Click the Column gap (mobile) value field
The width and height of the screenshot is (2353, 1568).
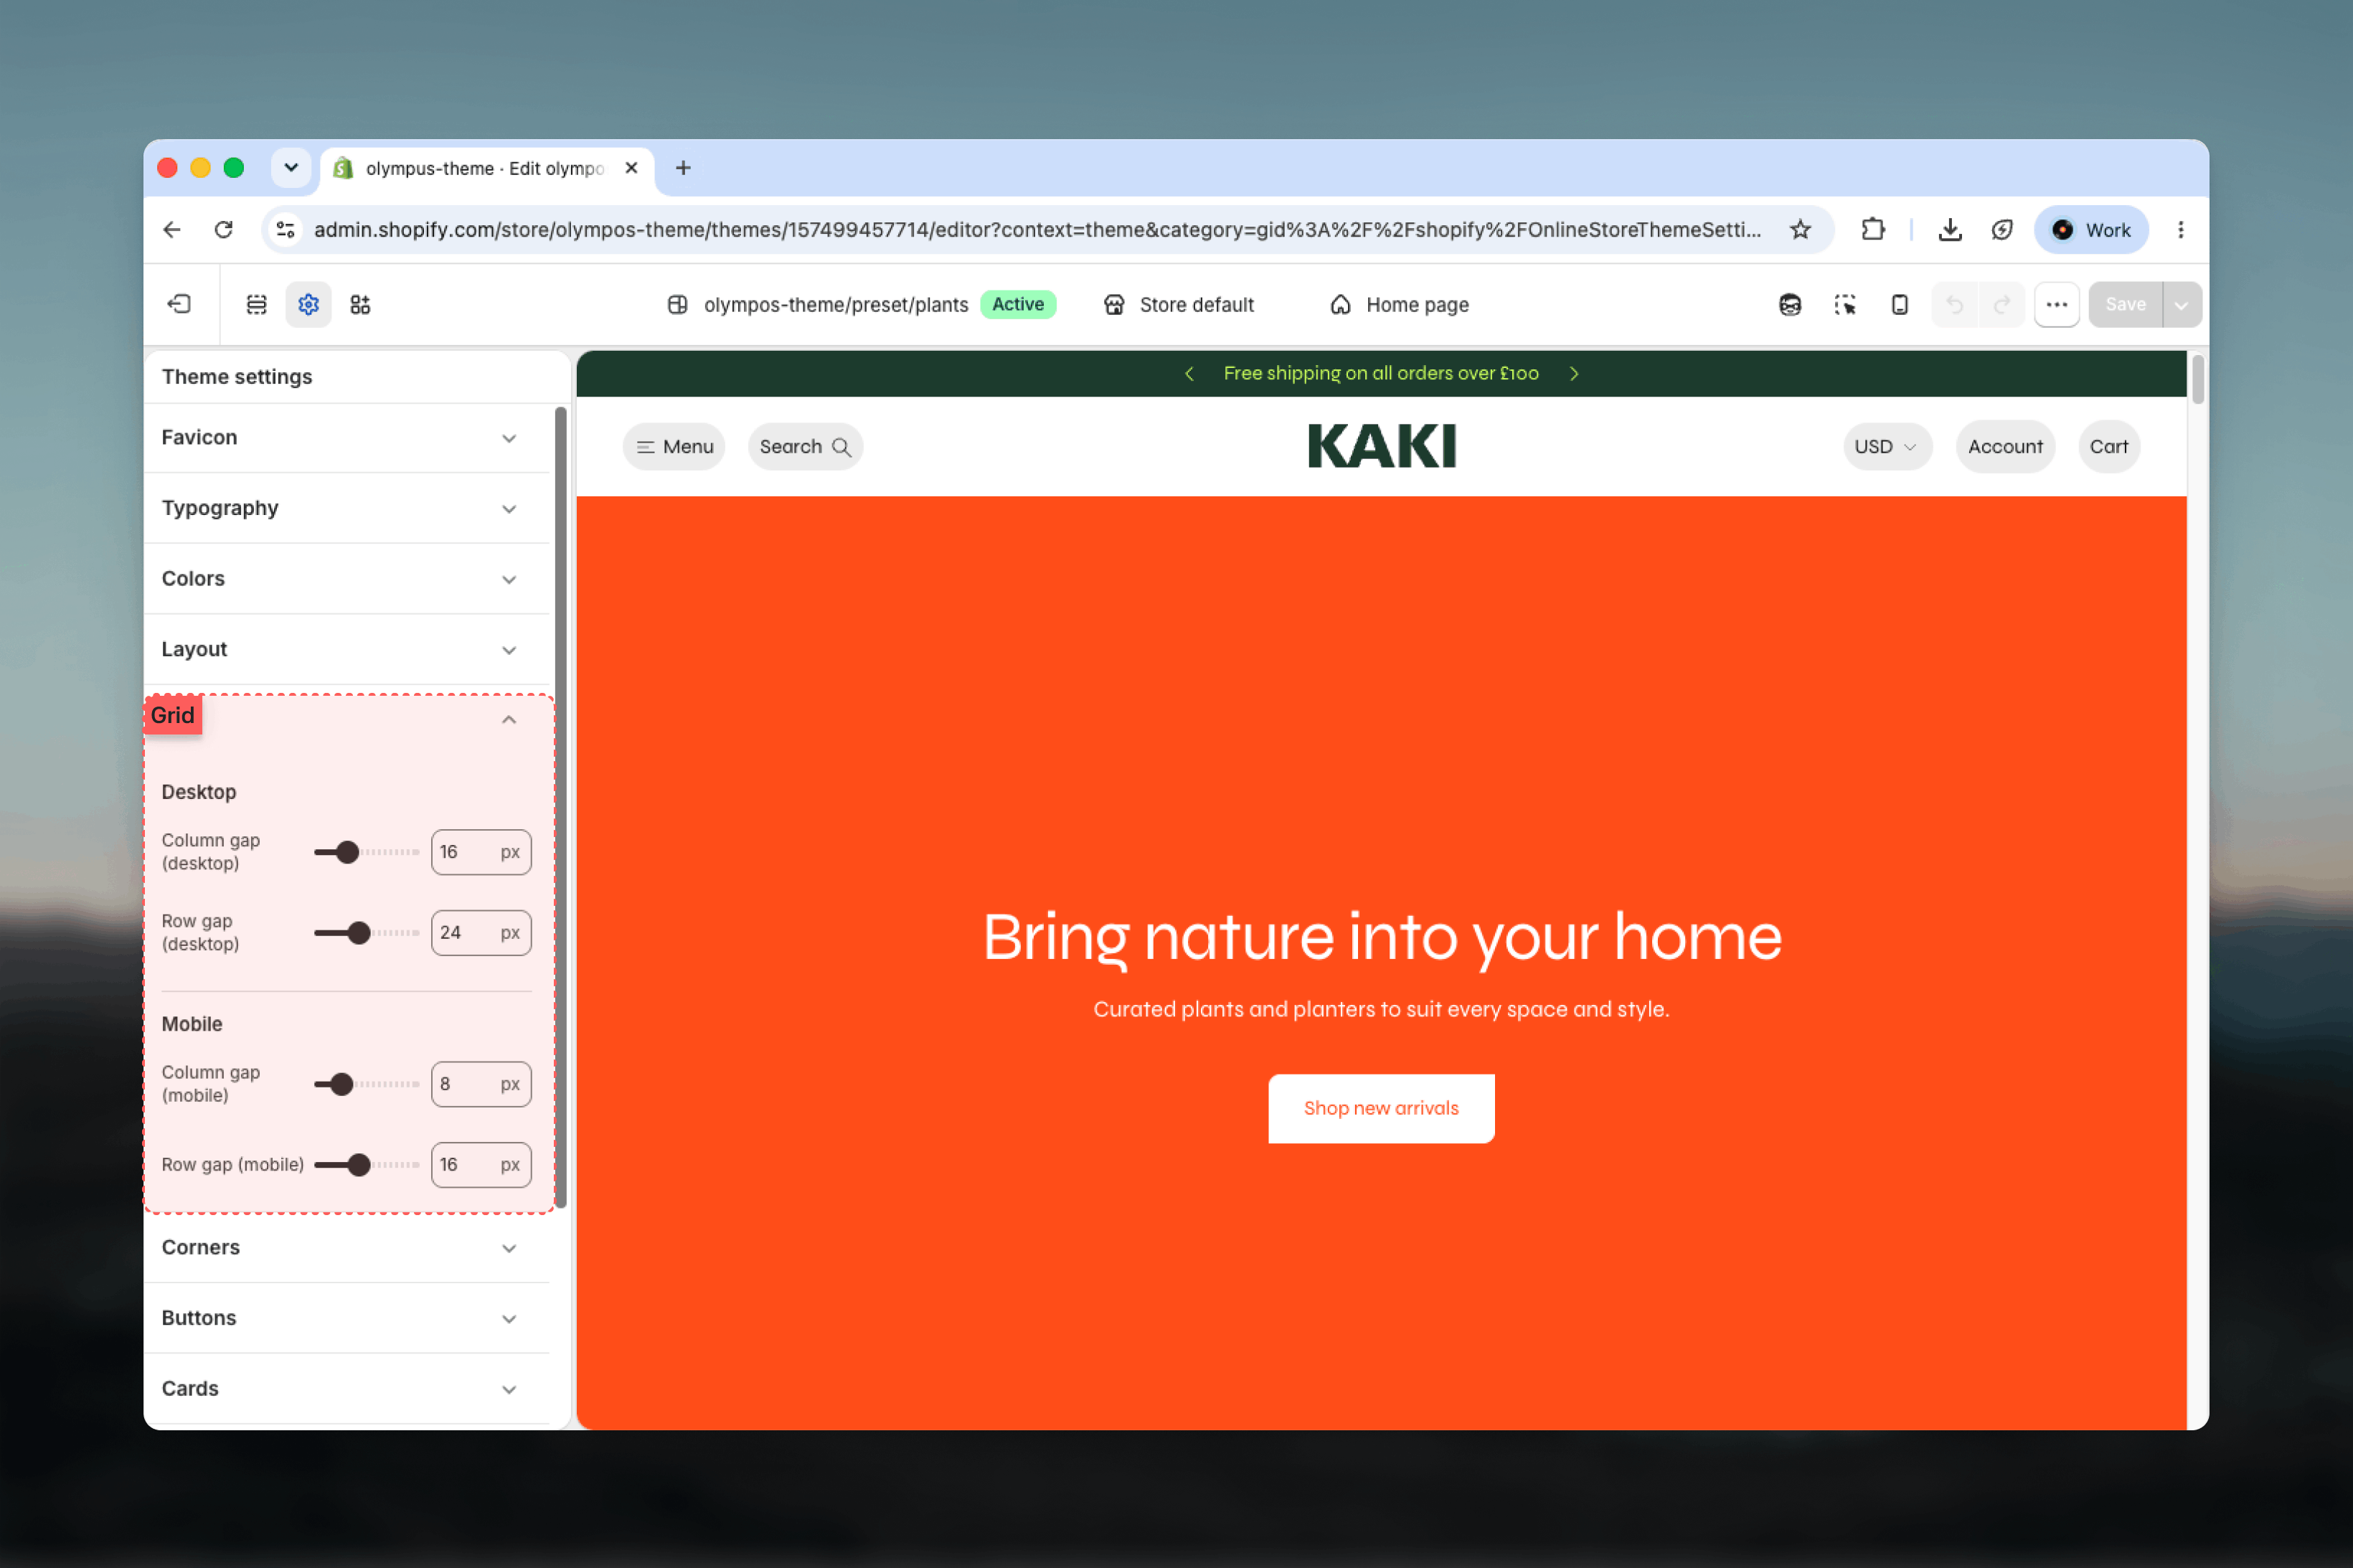(x=481, y=1084)
